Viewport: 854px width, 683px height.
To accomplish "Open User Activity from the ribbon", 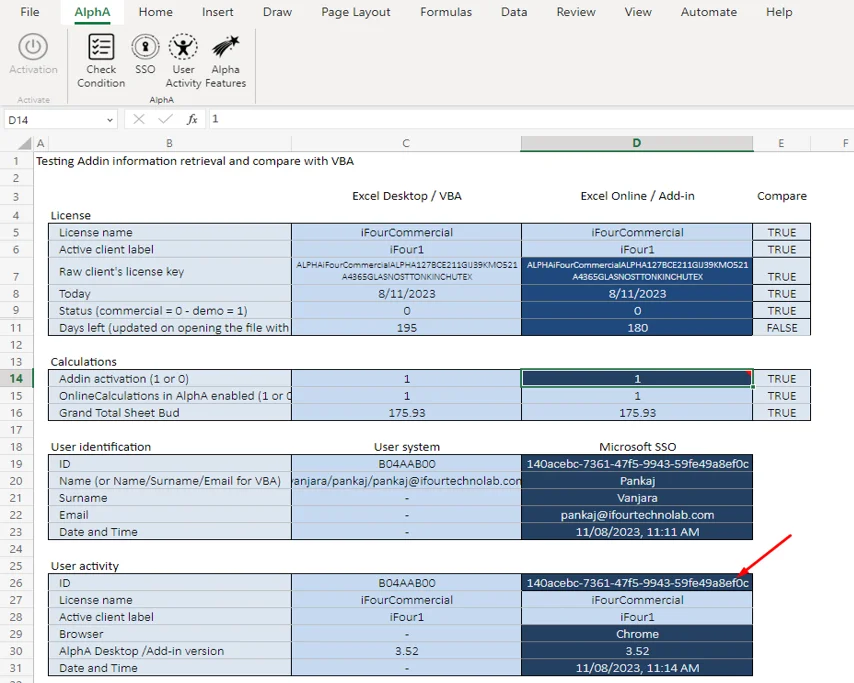I will click(x=183, y=60).
